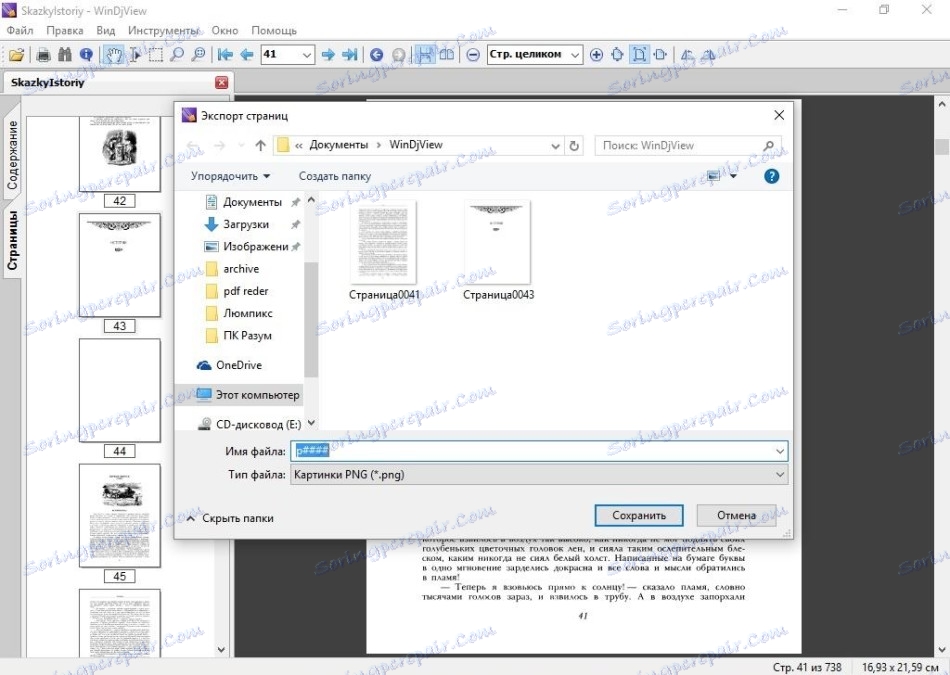
Task: Toggle facing pages view mode
Action: coord(446,55)
